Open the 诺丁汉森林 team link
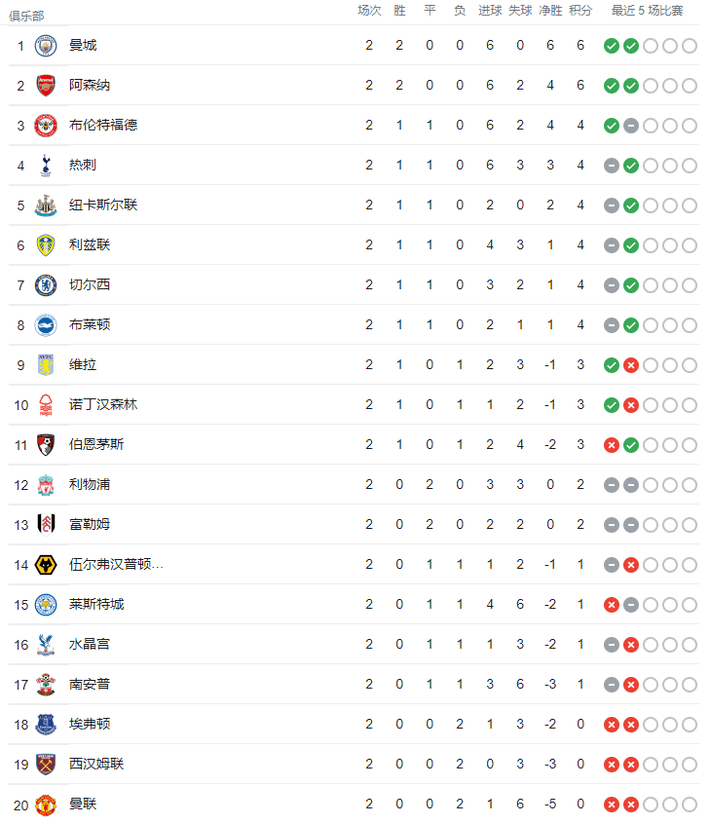The height and width of the screenshot is (824, 710). pos(103,405)
